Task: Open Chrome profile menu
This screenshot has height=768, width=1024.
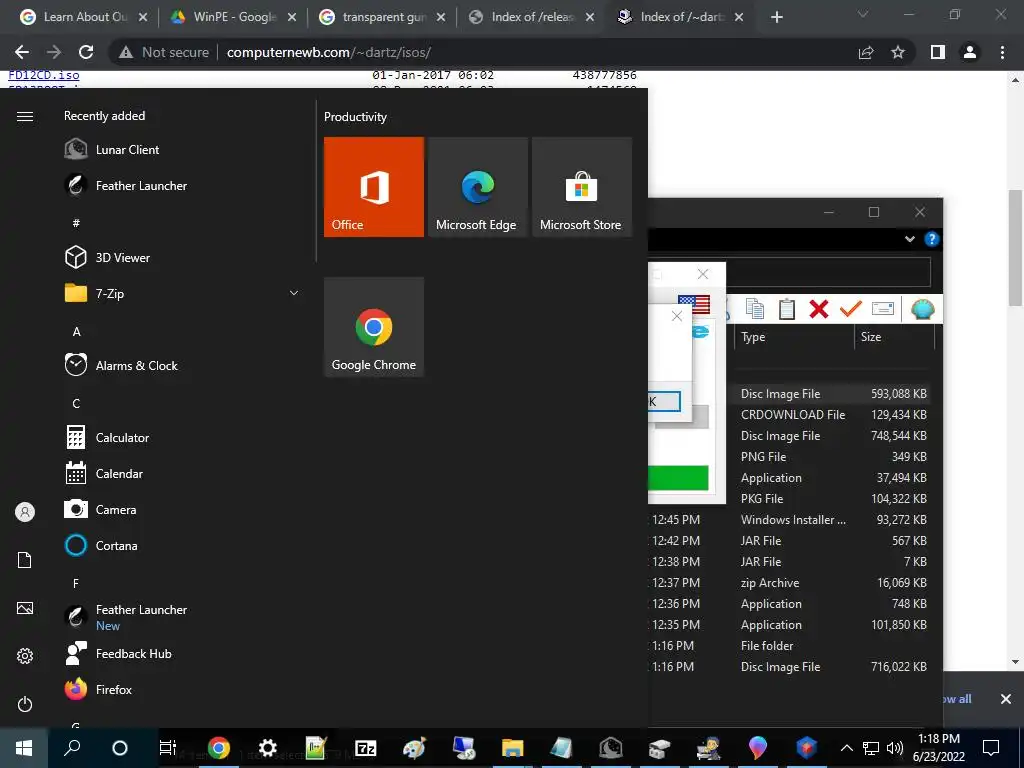Action: point(970,52)
